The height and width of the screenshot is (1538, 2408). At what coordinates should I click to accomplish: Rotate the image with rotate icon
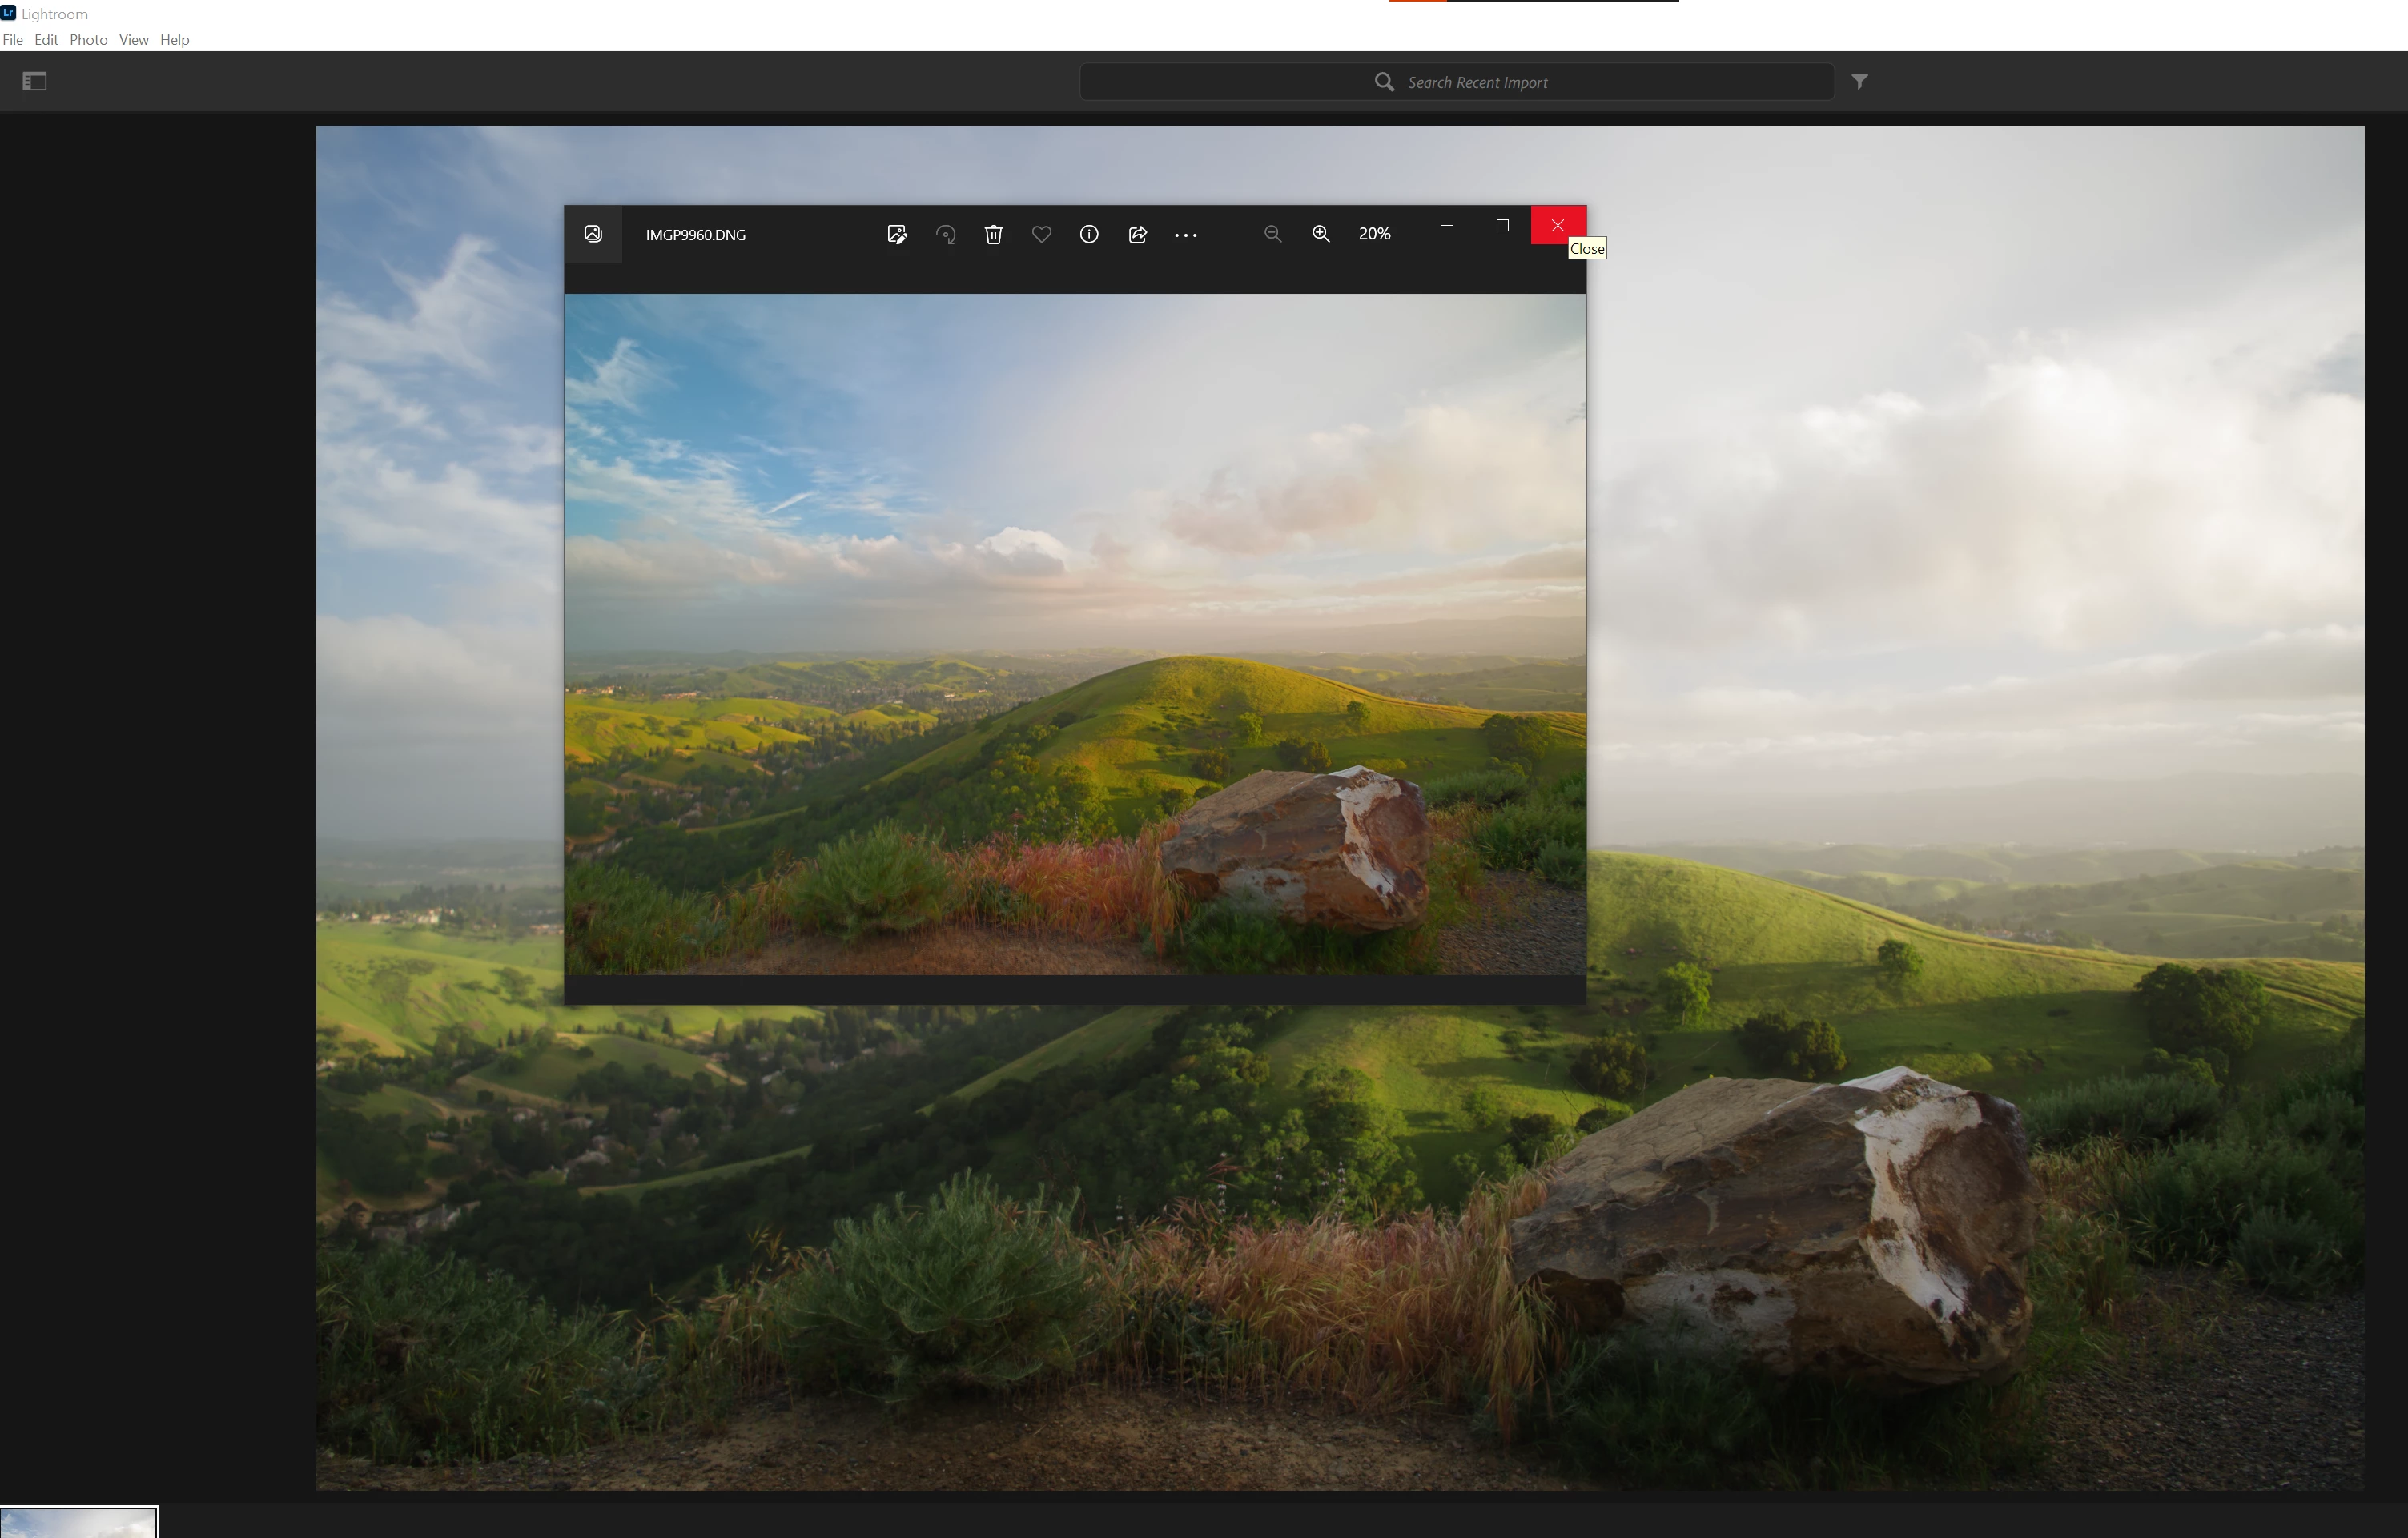tap(945, 234)
